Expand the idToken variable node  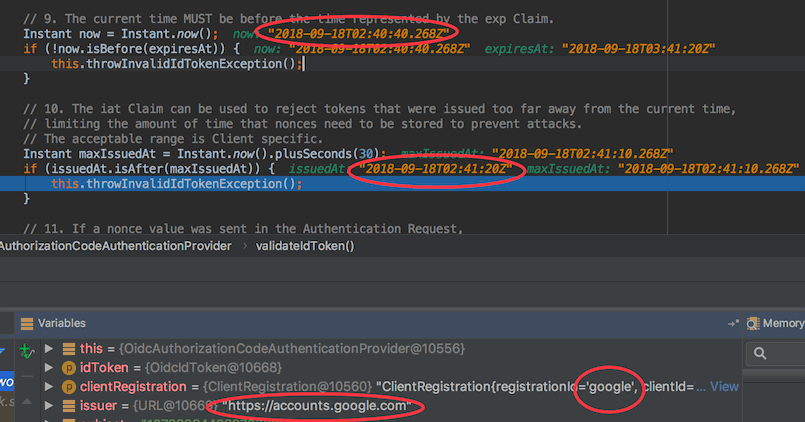coord(48,368)
